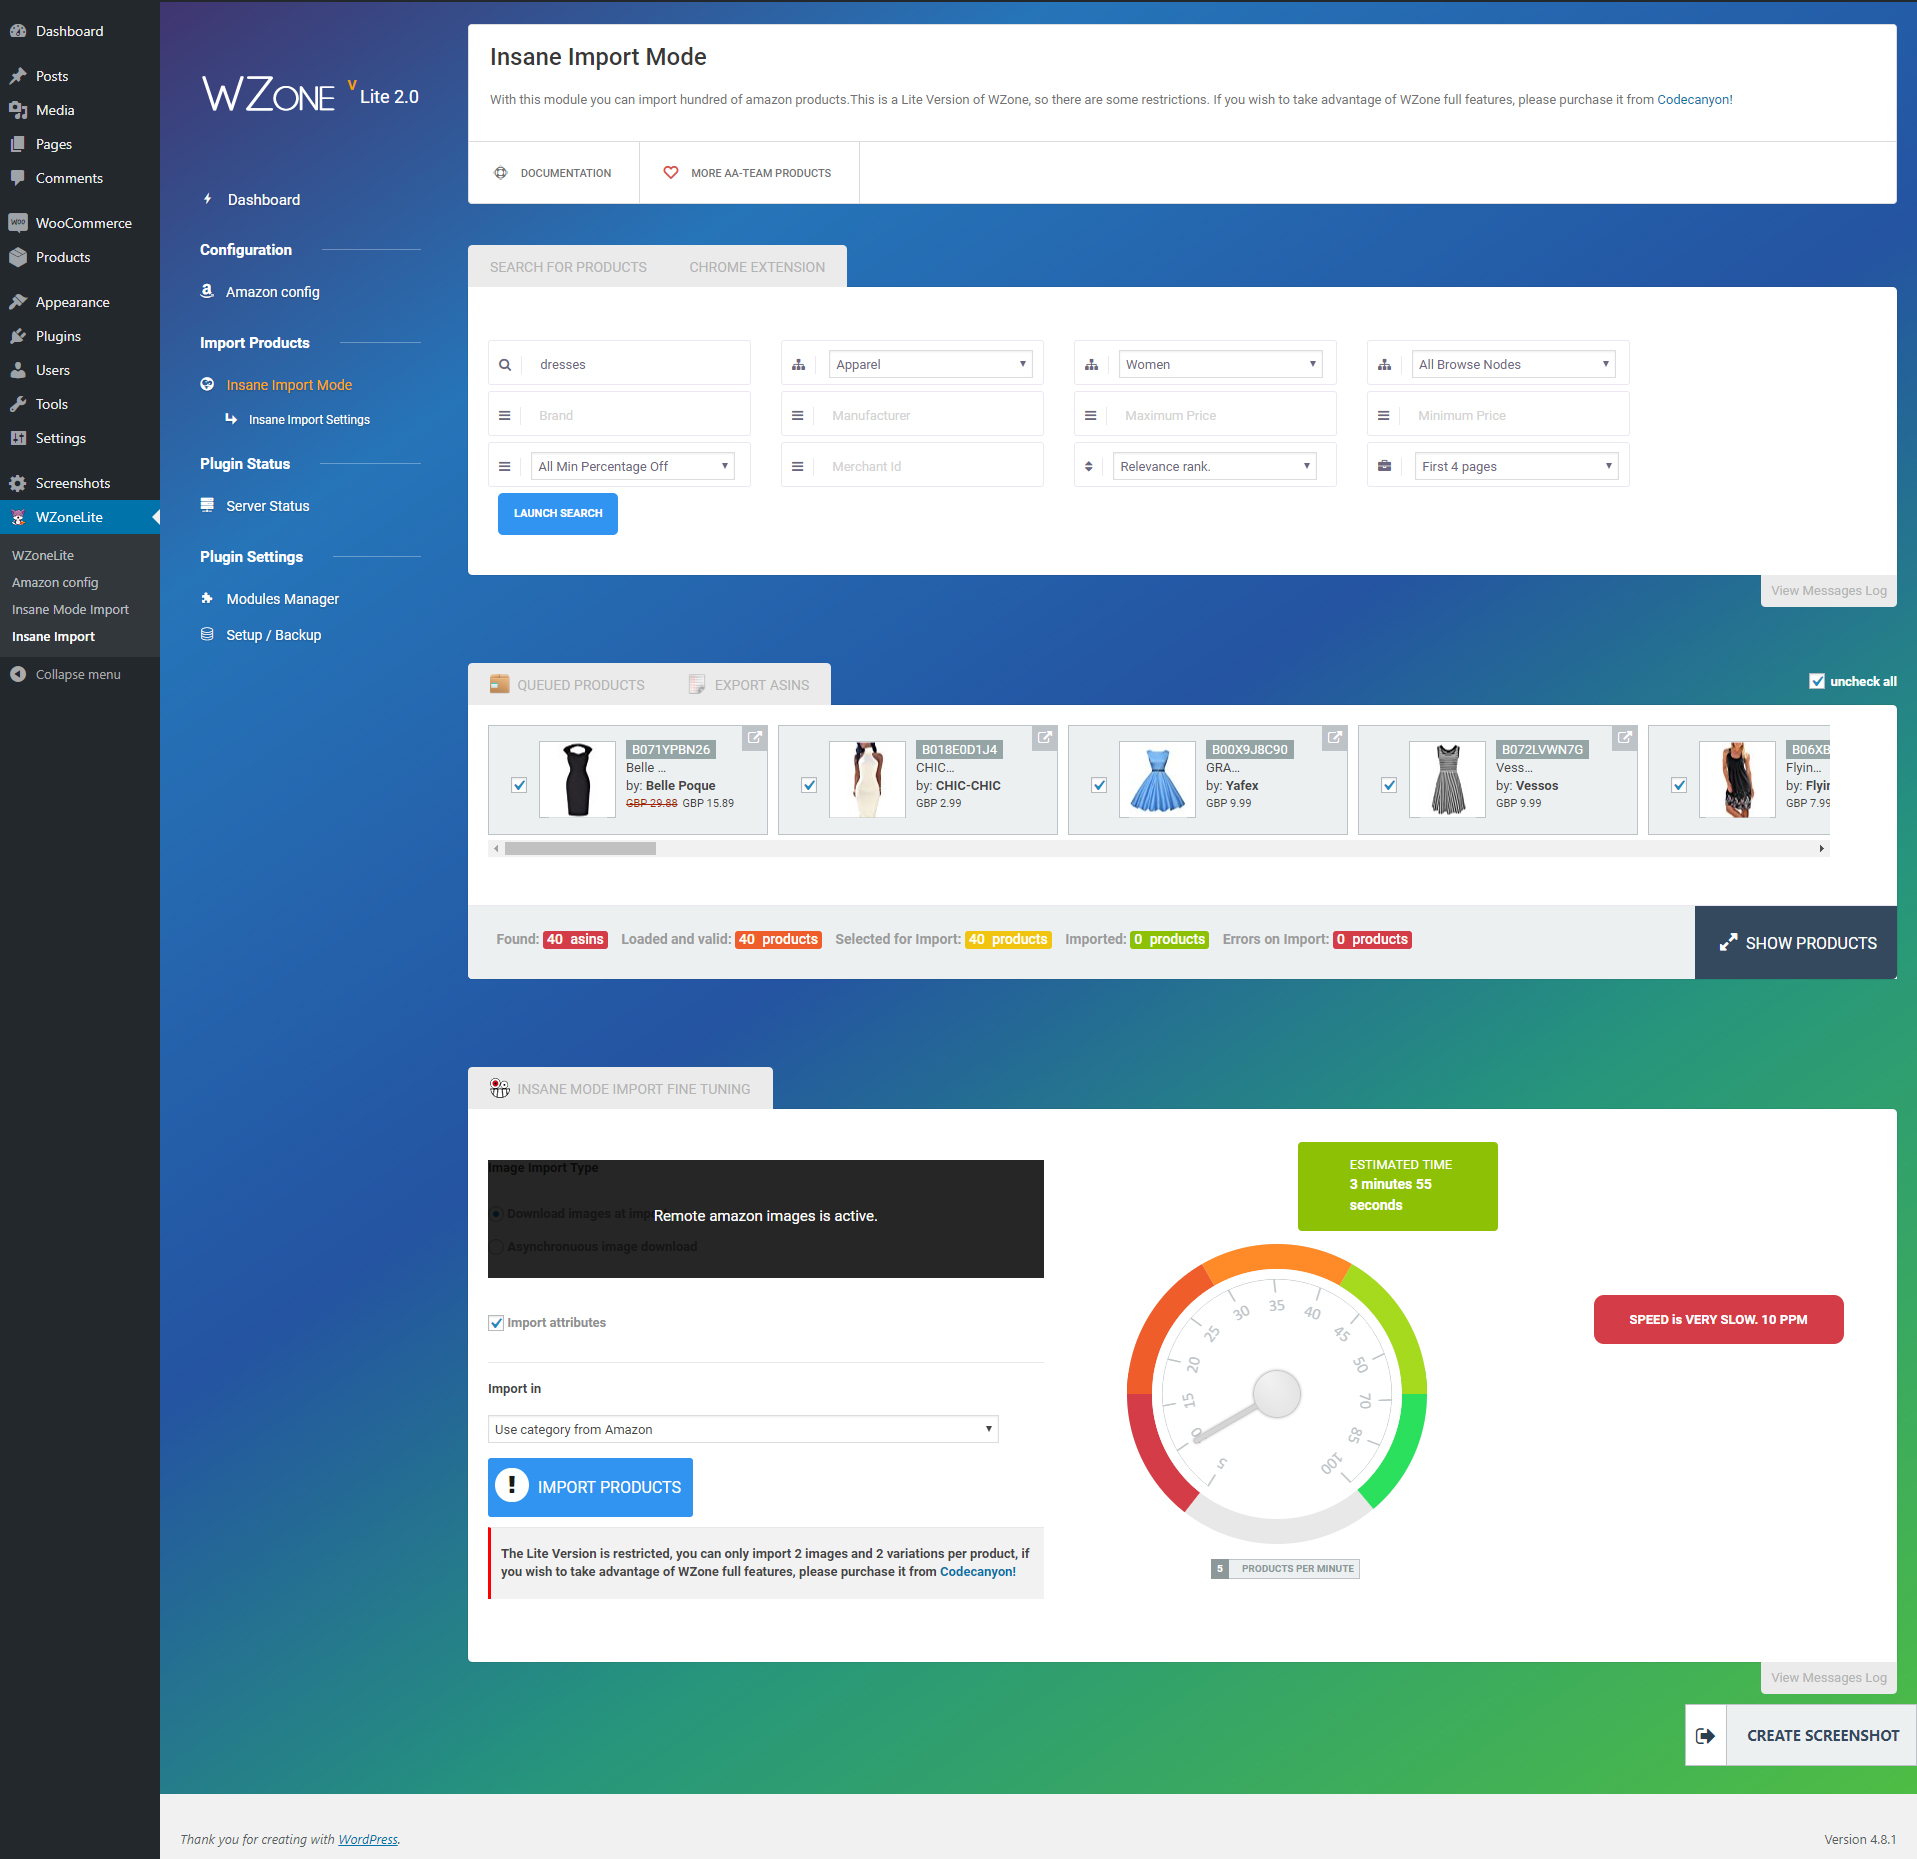Click the Tools wrench icon

click(18, 404)
